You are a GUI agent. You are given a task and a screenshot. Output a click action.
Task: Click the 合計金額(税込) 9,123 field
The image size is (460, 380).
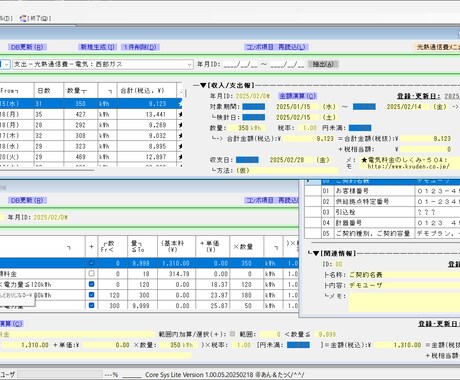[x=309, y=139]
